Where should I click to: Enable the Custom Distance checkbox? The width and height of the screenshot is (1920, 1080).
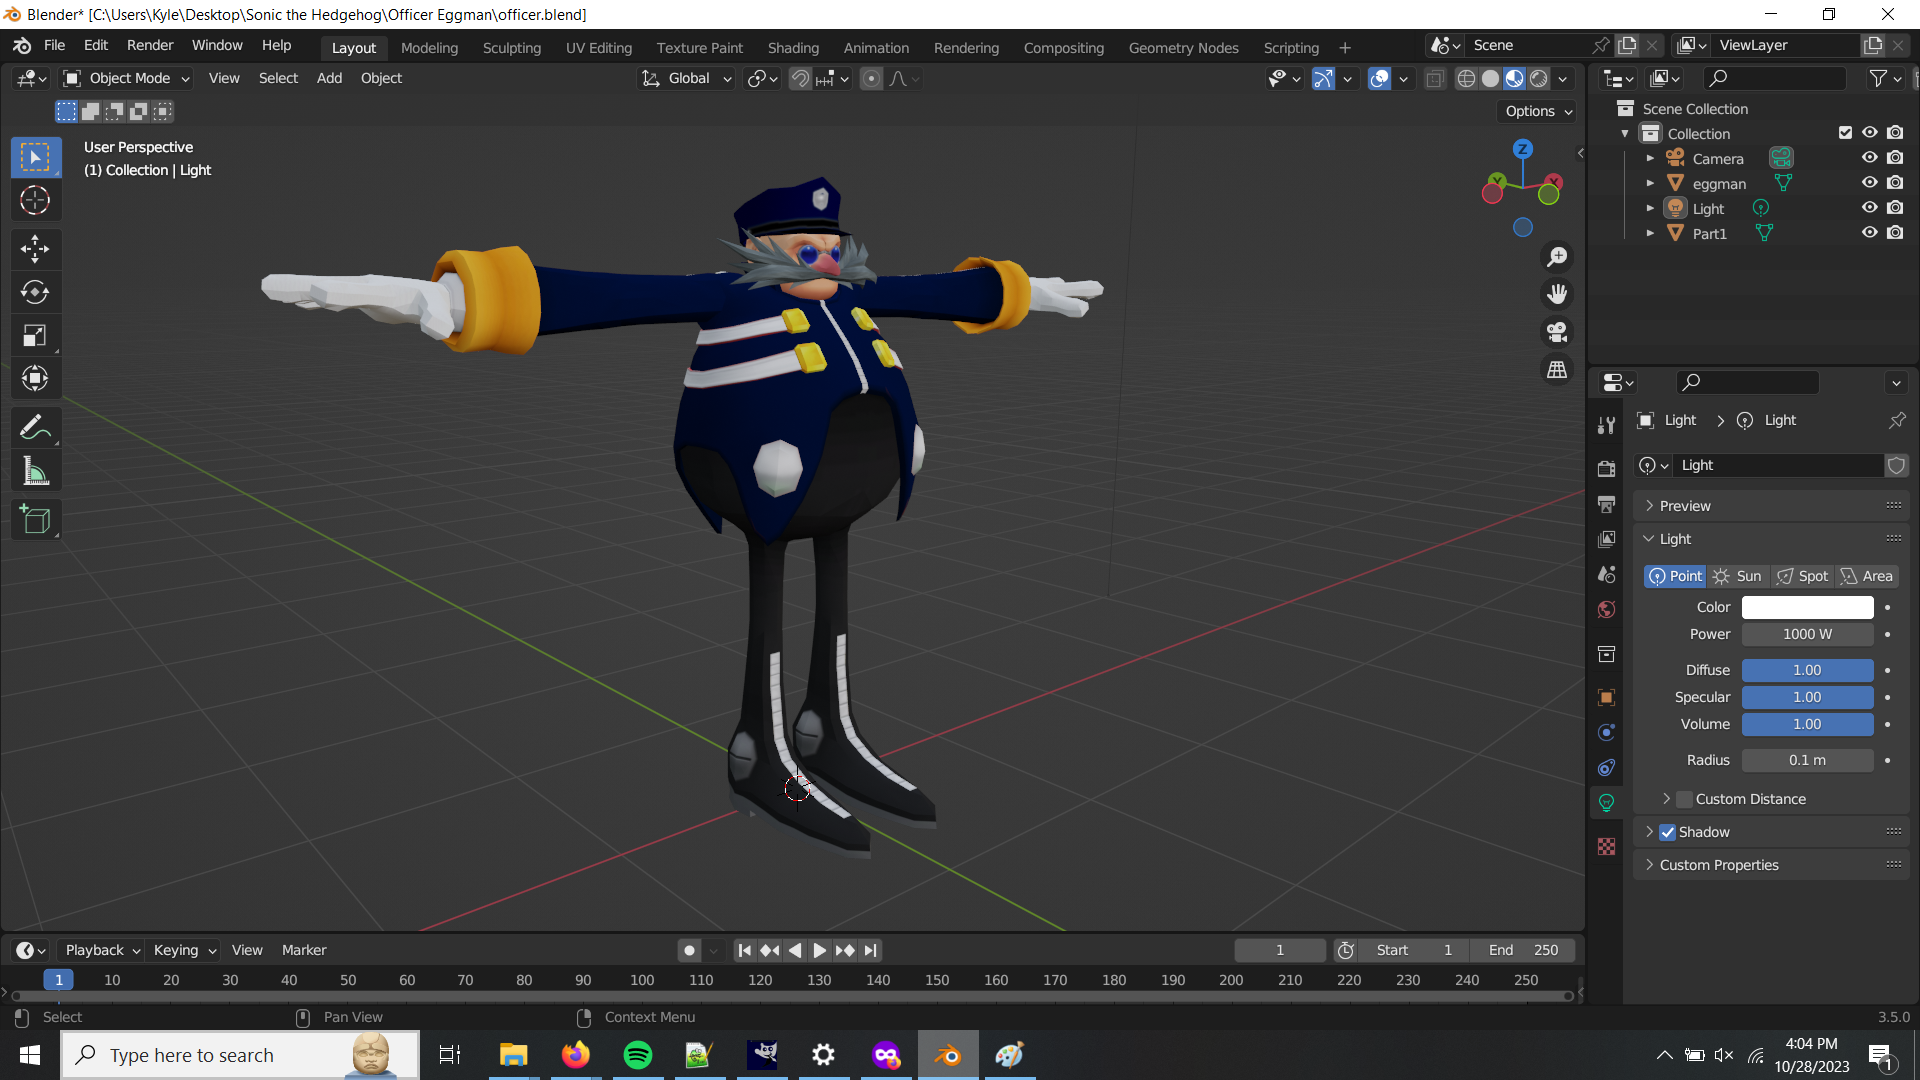point(1684,799)
